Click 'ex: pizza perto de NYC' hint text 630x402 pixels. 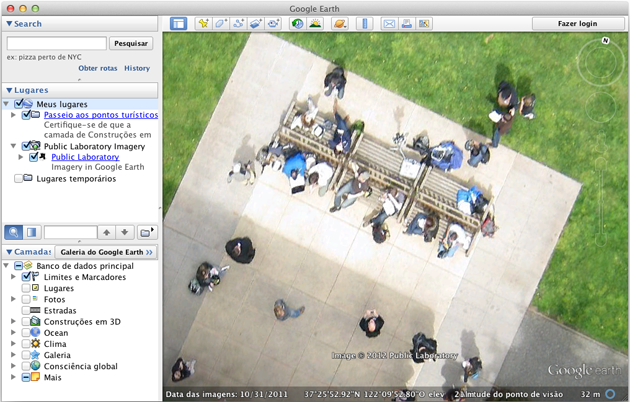pyautogui.click(x=44, y=57)
